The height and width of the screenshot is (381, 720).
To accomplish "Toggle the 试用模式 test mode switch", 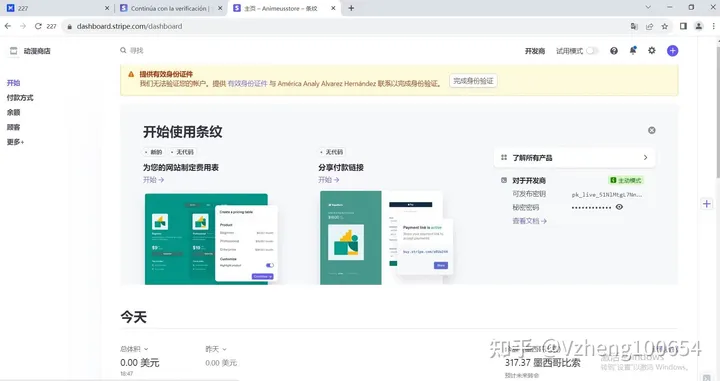I will click(591, 51).
